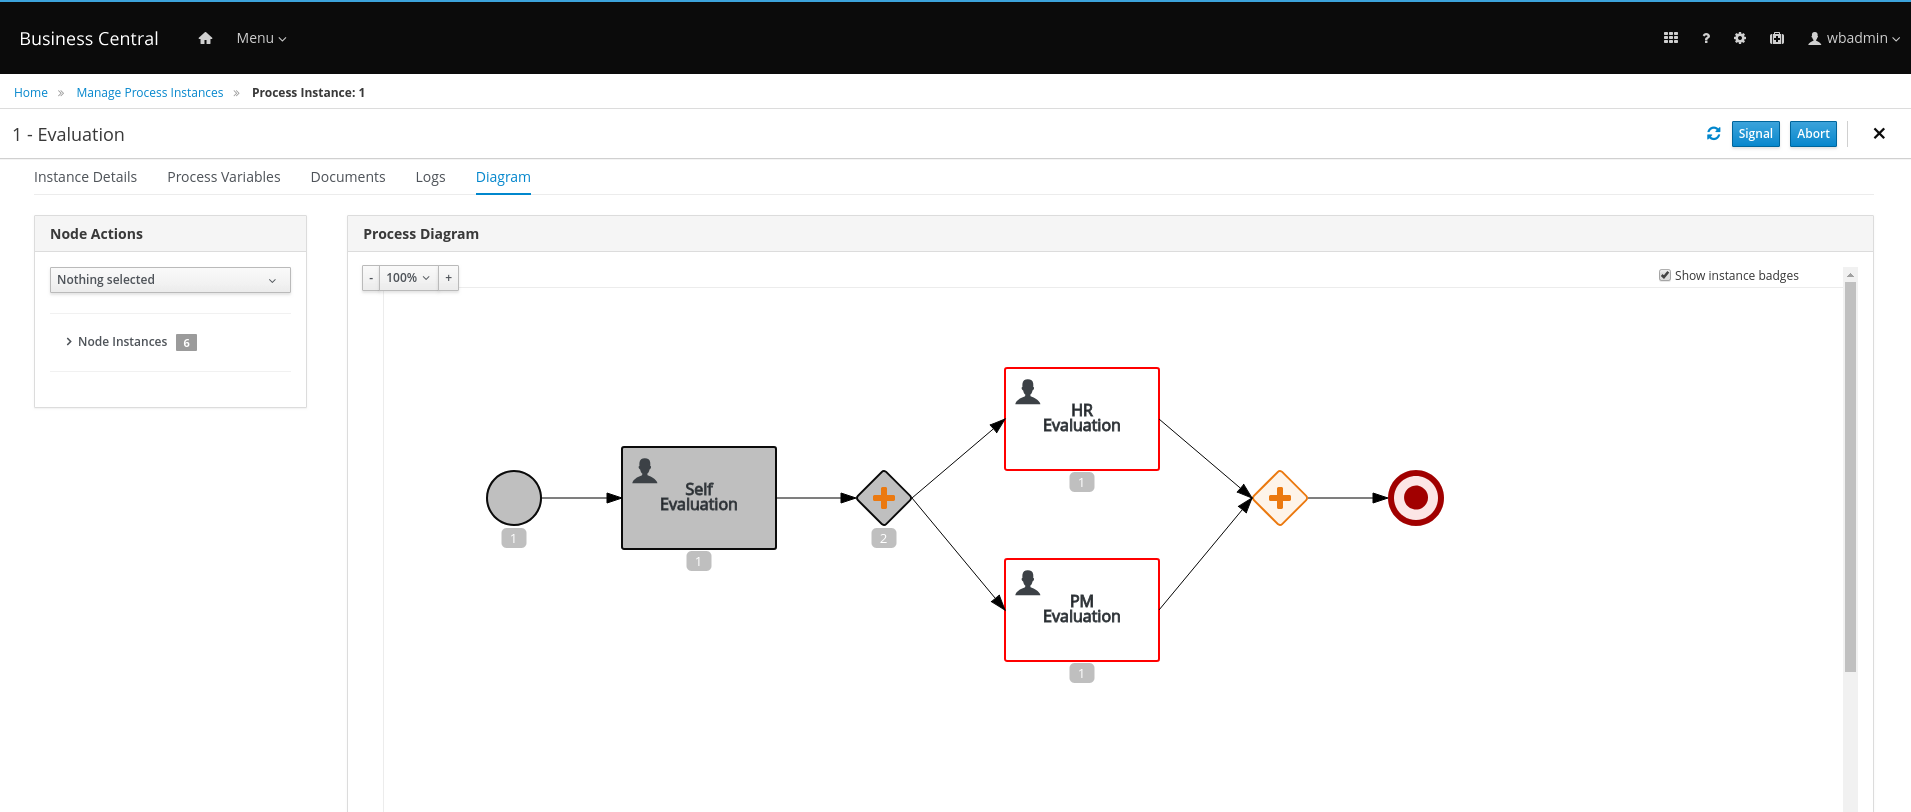Screen dimensions: 1911x812
Task: Click the Abort button
Action: click(x=1813, y=134)
